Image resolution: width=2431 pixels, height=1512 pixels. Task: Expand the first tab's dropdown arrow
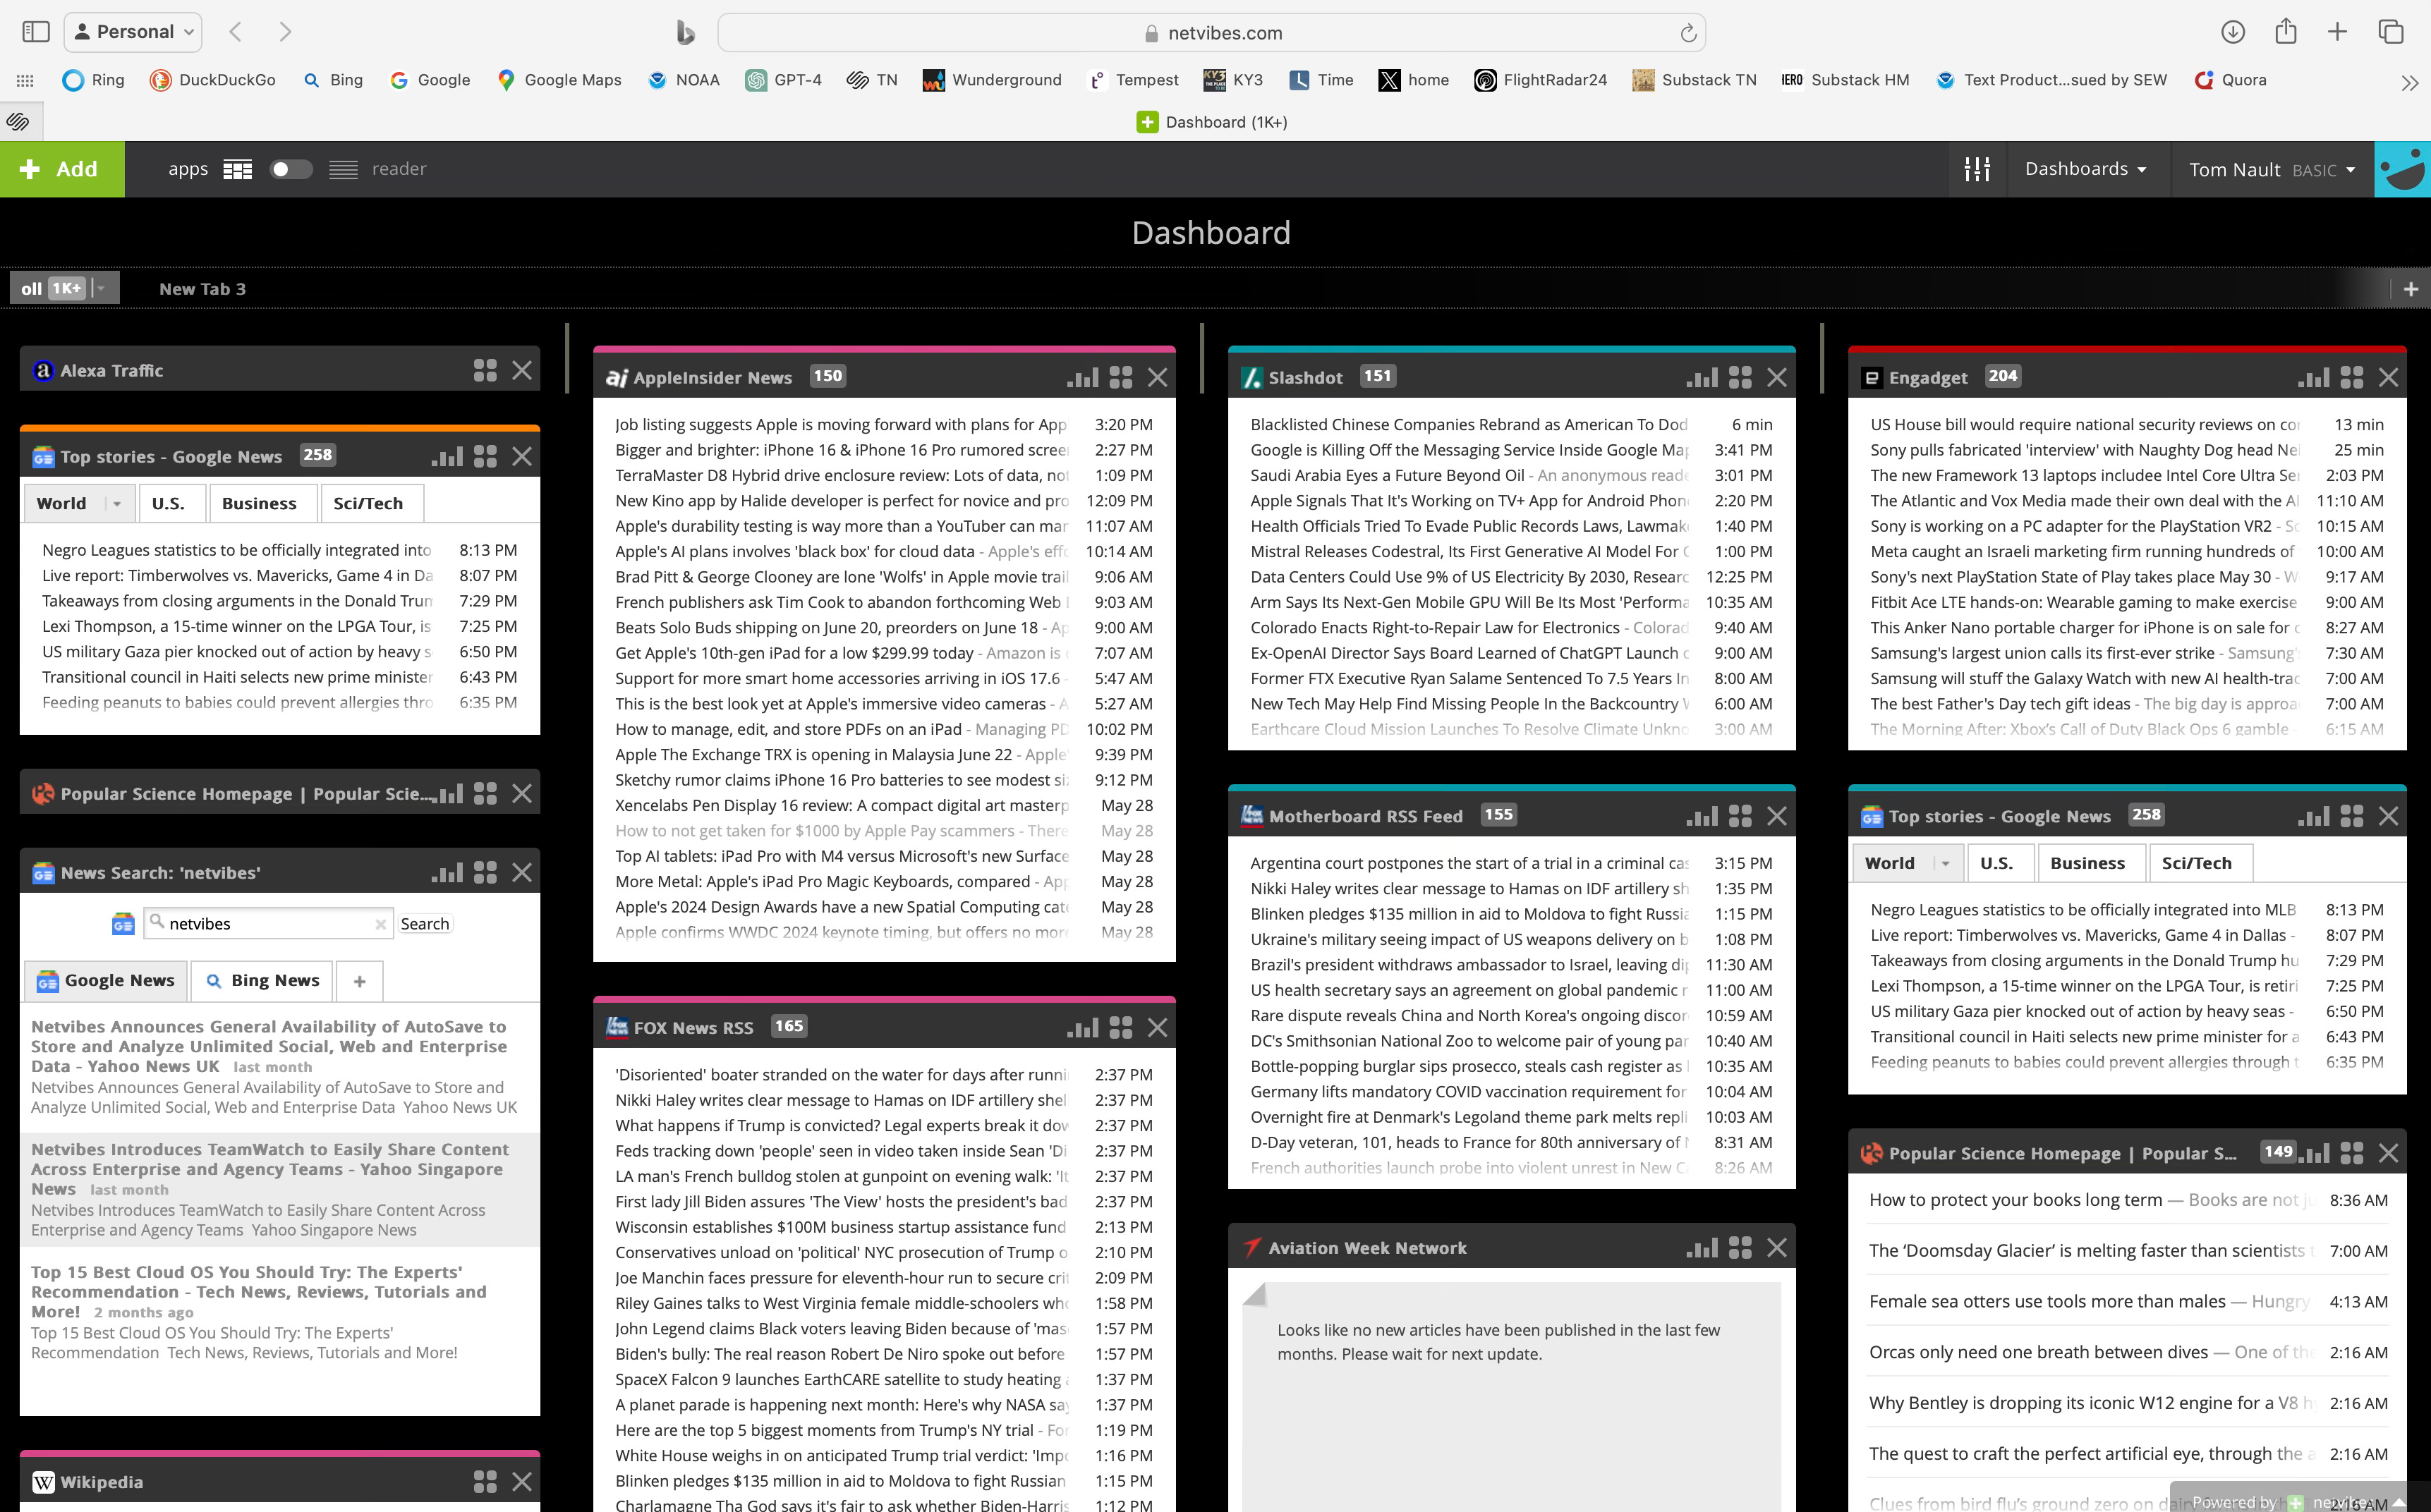click(x=101, y=288)
